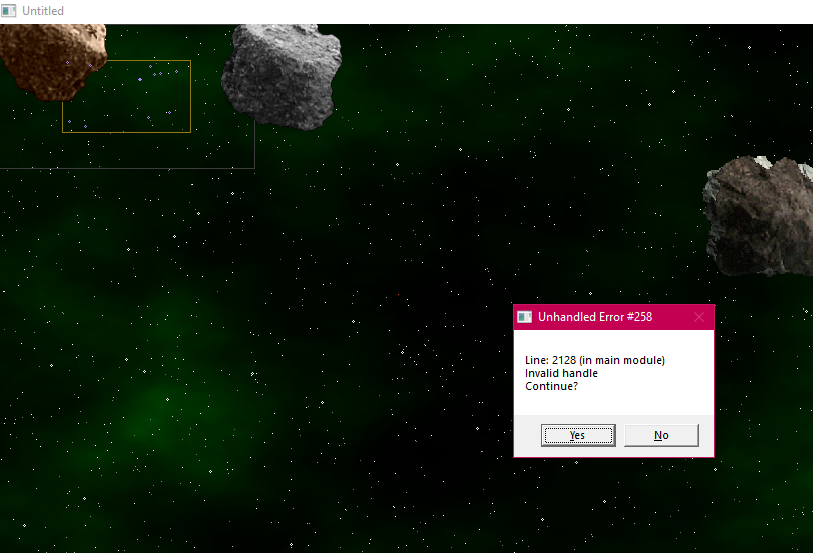Click the "Line: 2128 (in main module)" text
Screen dimensions: 813x553
[594, 360]
